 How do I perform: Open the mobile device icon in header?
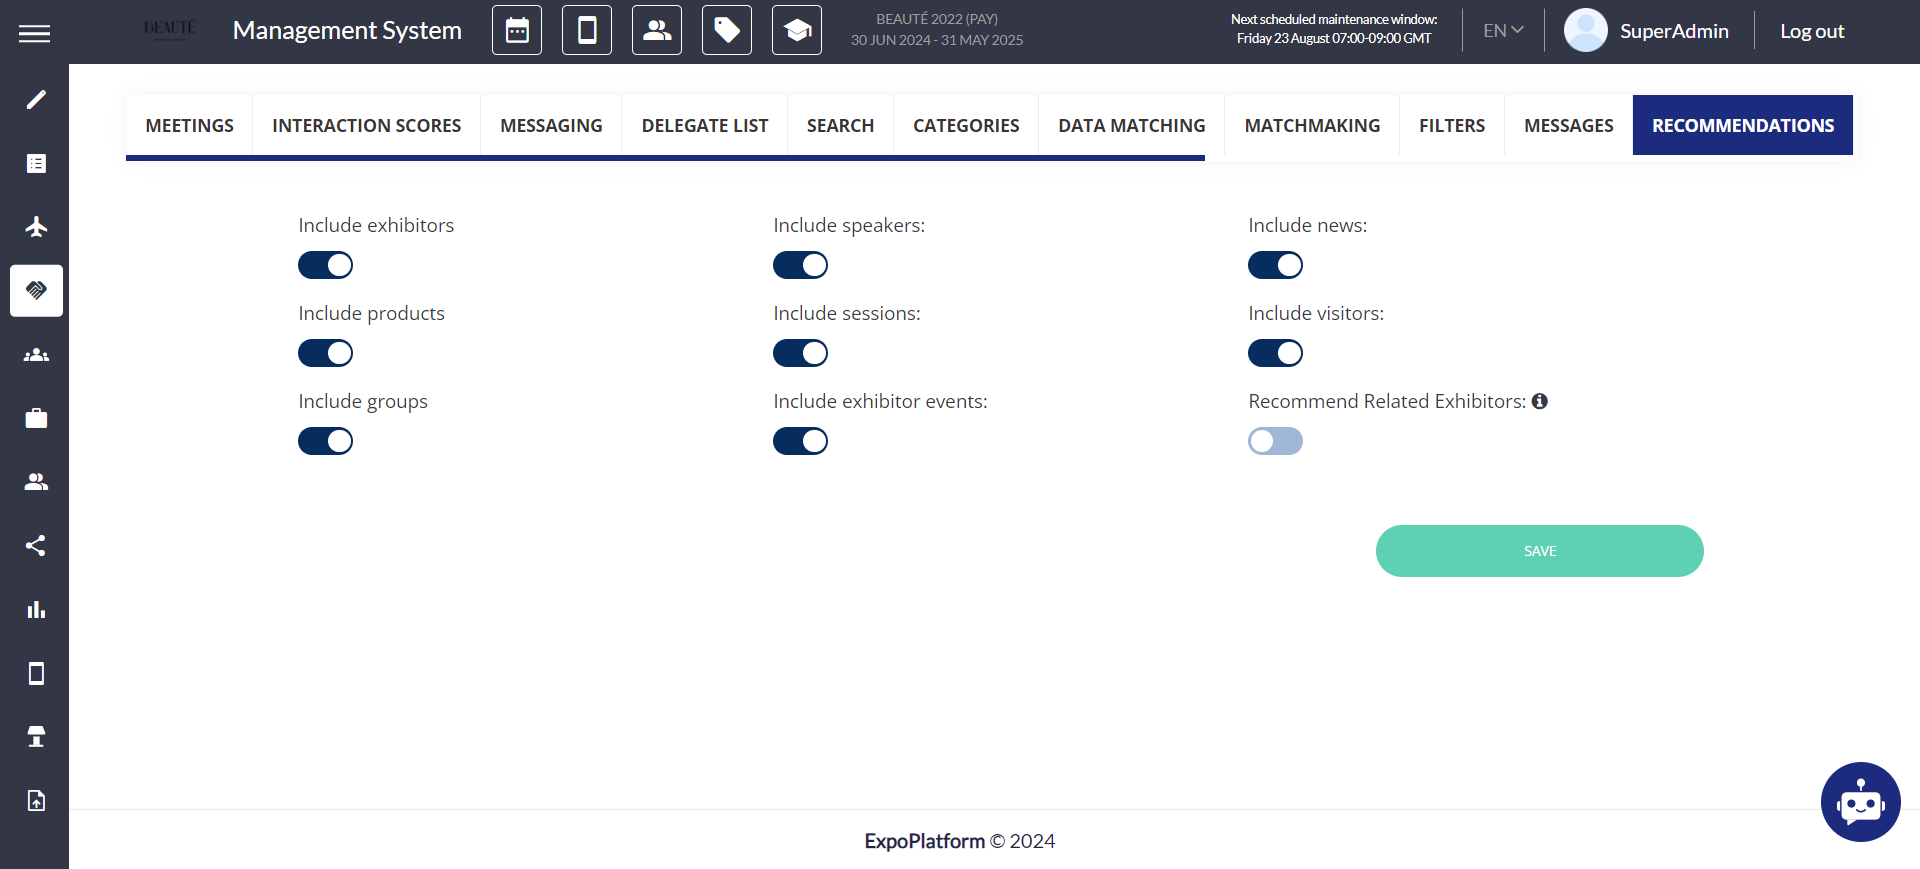(587, 30)
